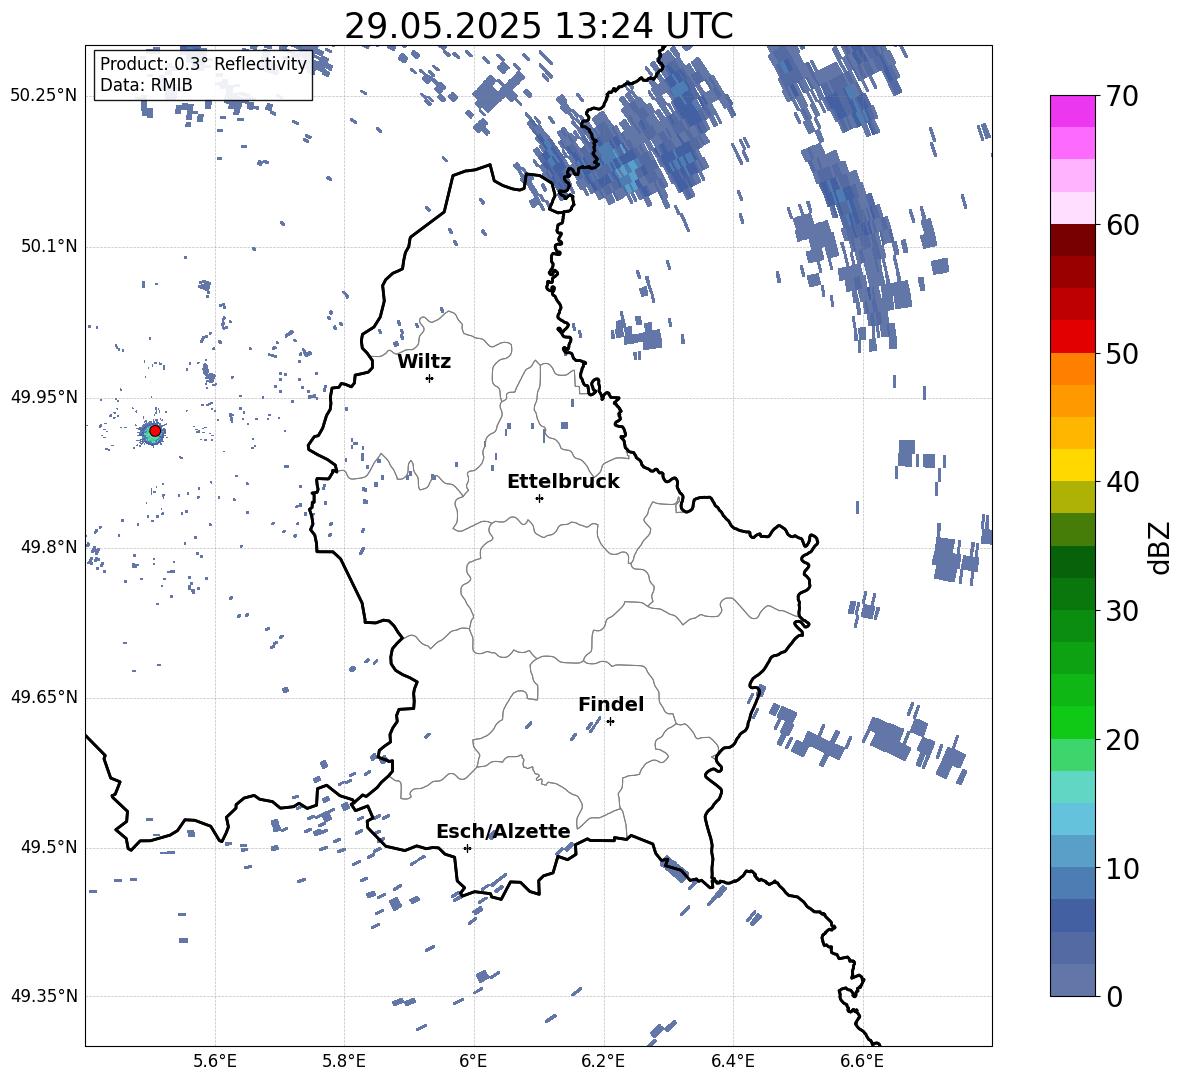Click the 49.5°N latitude label

(49, 847)
